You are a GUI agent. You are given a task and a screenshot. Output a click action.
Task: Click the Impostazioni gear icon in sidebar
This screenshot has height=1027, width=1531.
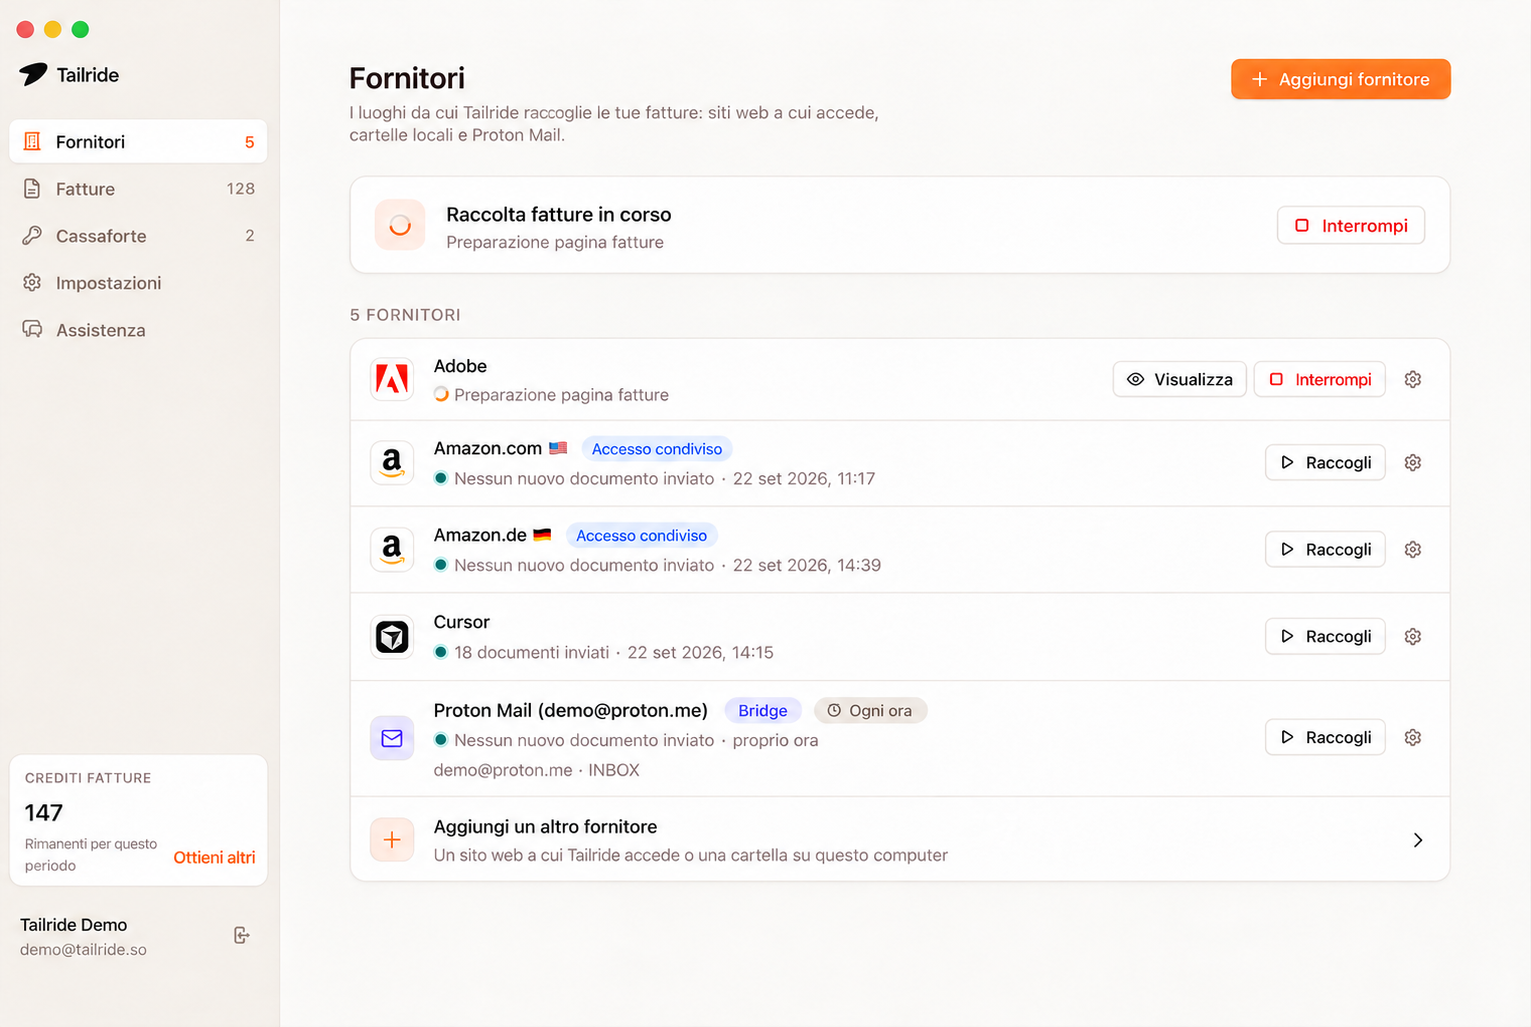click(x=32, y=282)
